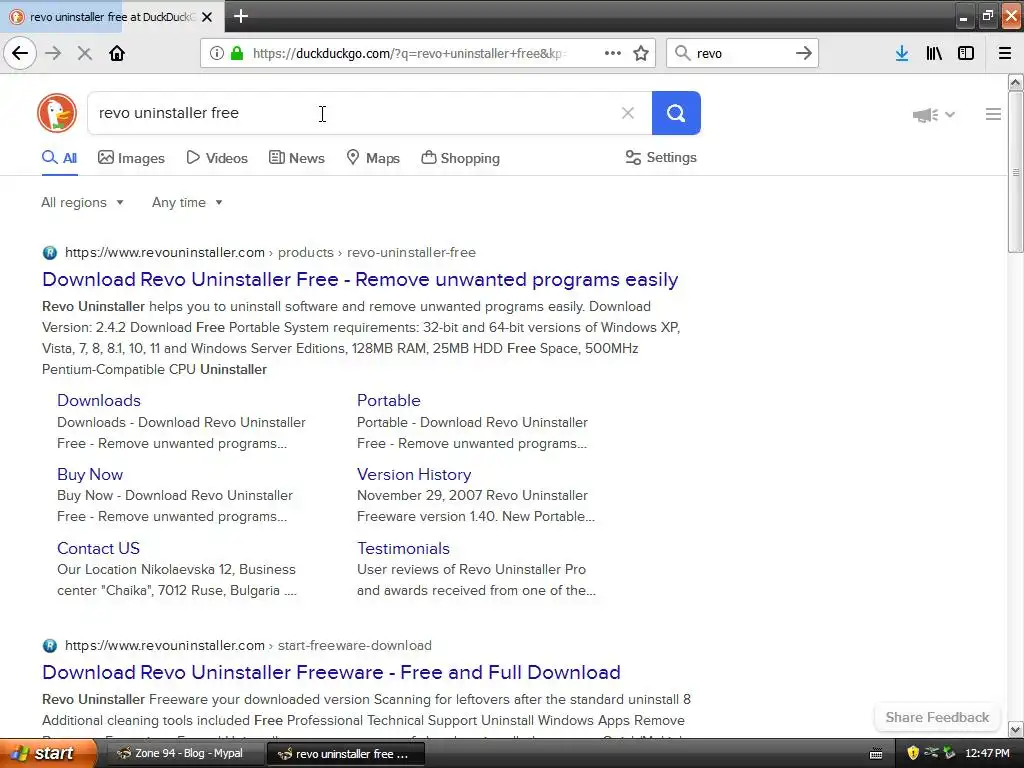This screenshot has height=768, width=1024.
Task: Open the Buy Now sitelink
Action: [x=89, y=474]
